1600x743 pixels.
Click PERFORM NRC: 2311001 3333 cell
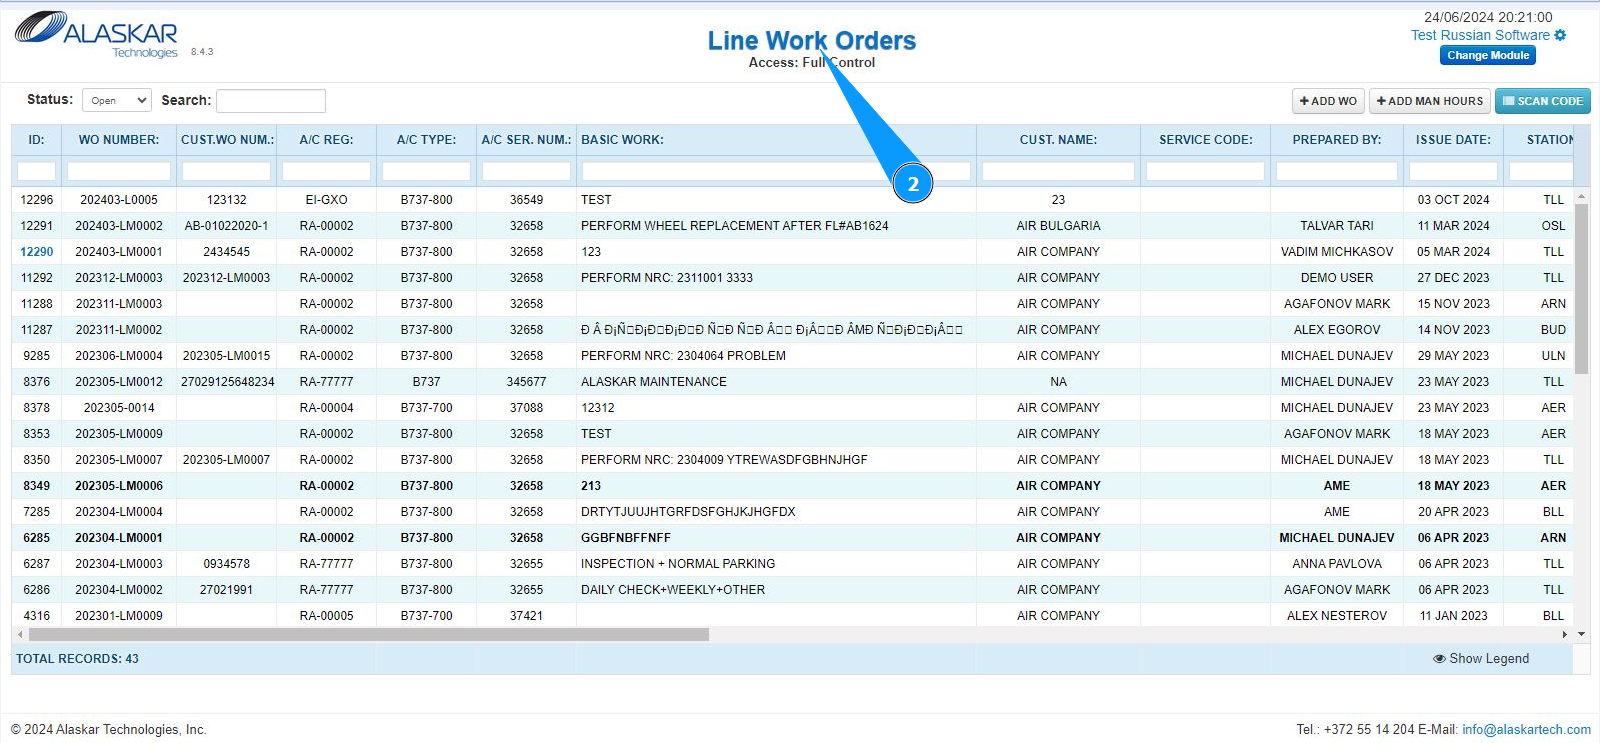tap(667, 278)
